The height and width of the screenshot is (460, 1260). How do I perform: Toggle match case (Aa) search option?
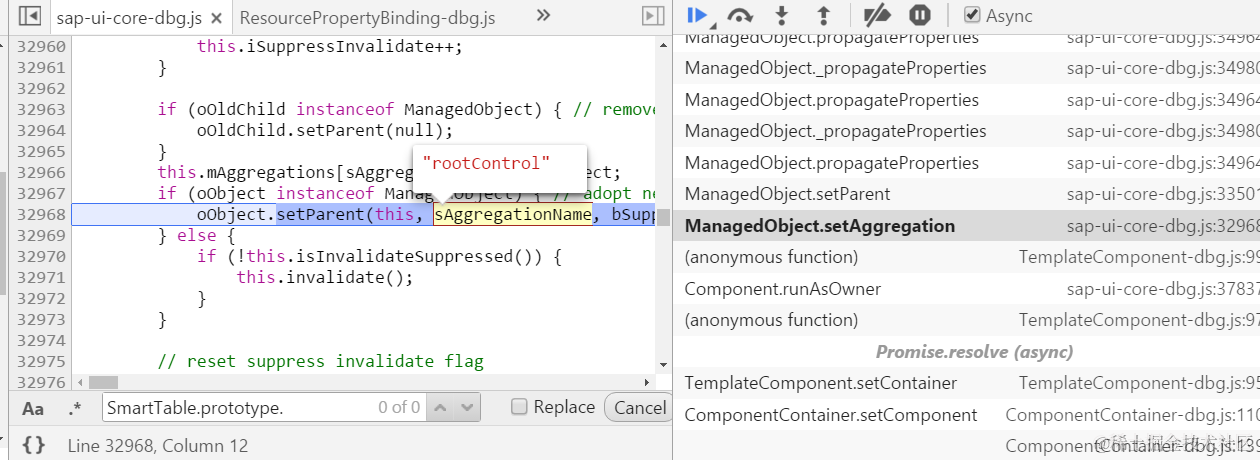tap(33, 408)
